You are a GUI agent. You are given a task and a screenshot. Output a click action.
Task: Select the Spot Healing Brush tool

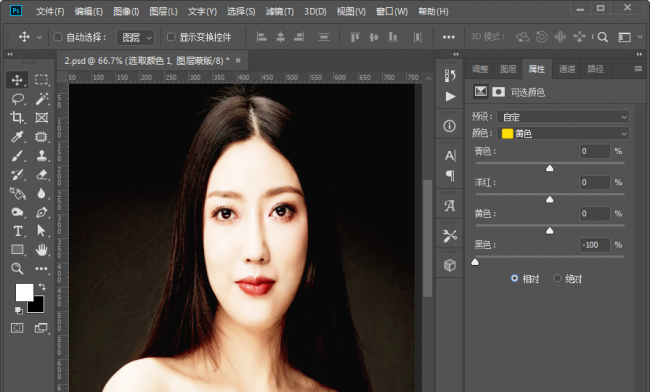click(41, 137)
